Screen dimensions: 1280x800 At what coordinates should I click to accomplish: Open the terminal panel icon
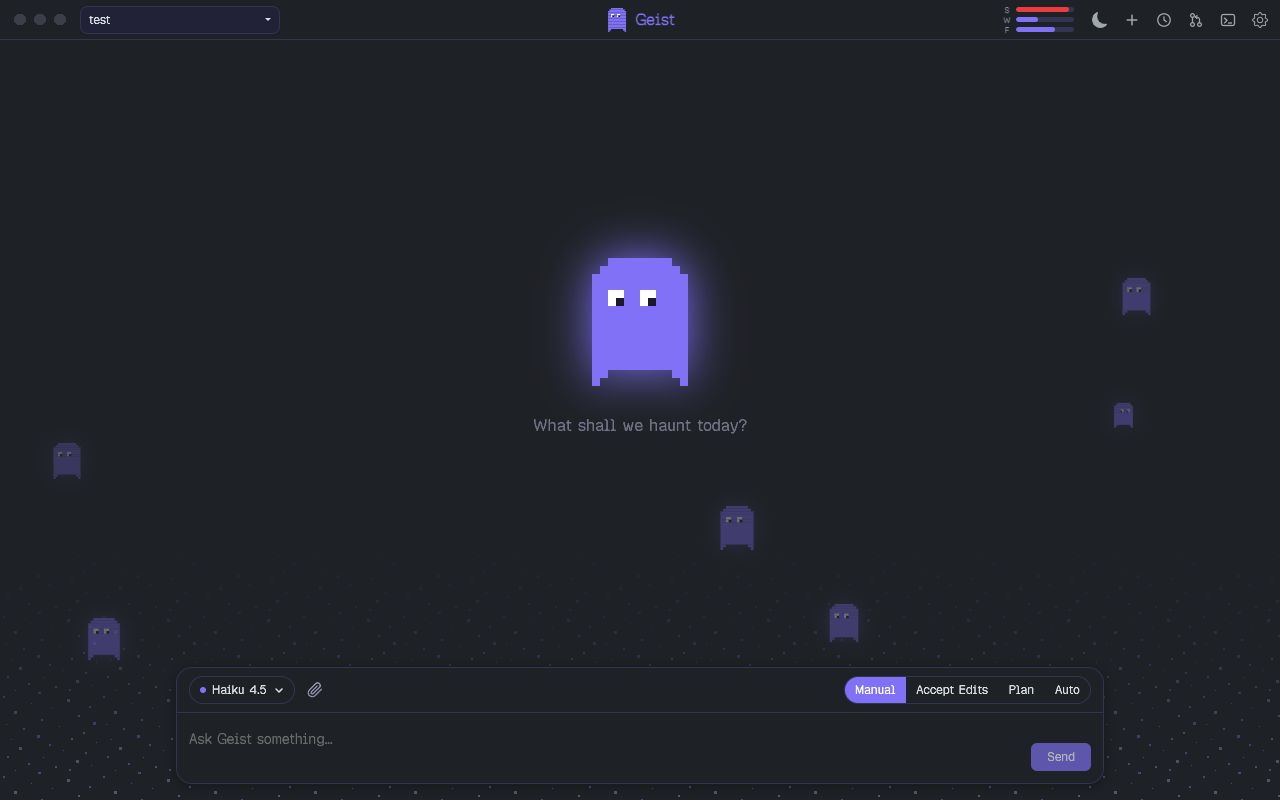coord(1228,20)
